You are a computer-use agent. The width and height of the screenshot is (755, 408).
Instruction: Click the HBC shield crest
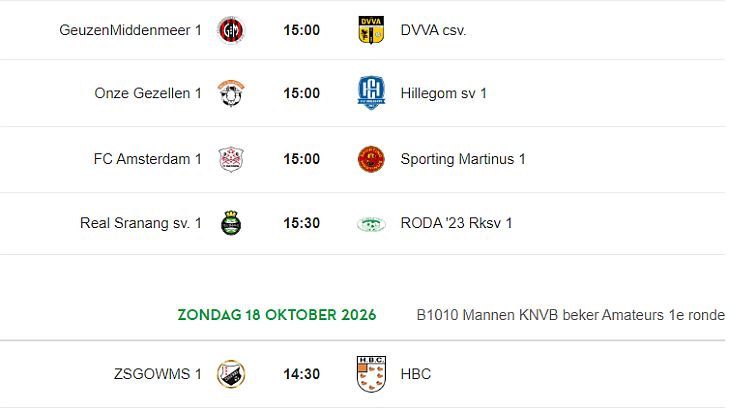371,374
